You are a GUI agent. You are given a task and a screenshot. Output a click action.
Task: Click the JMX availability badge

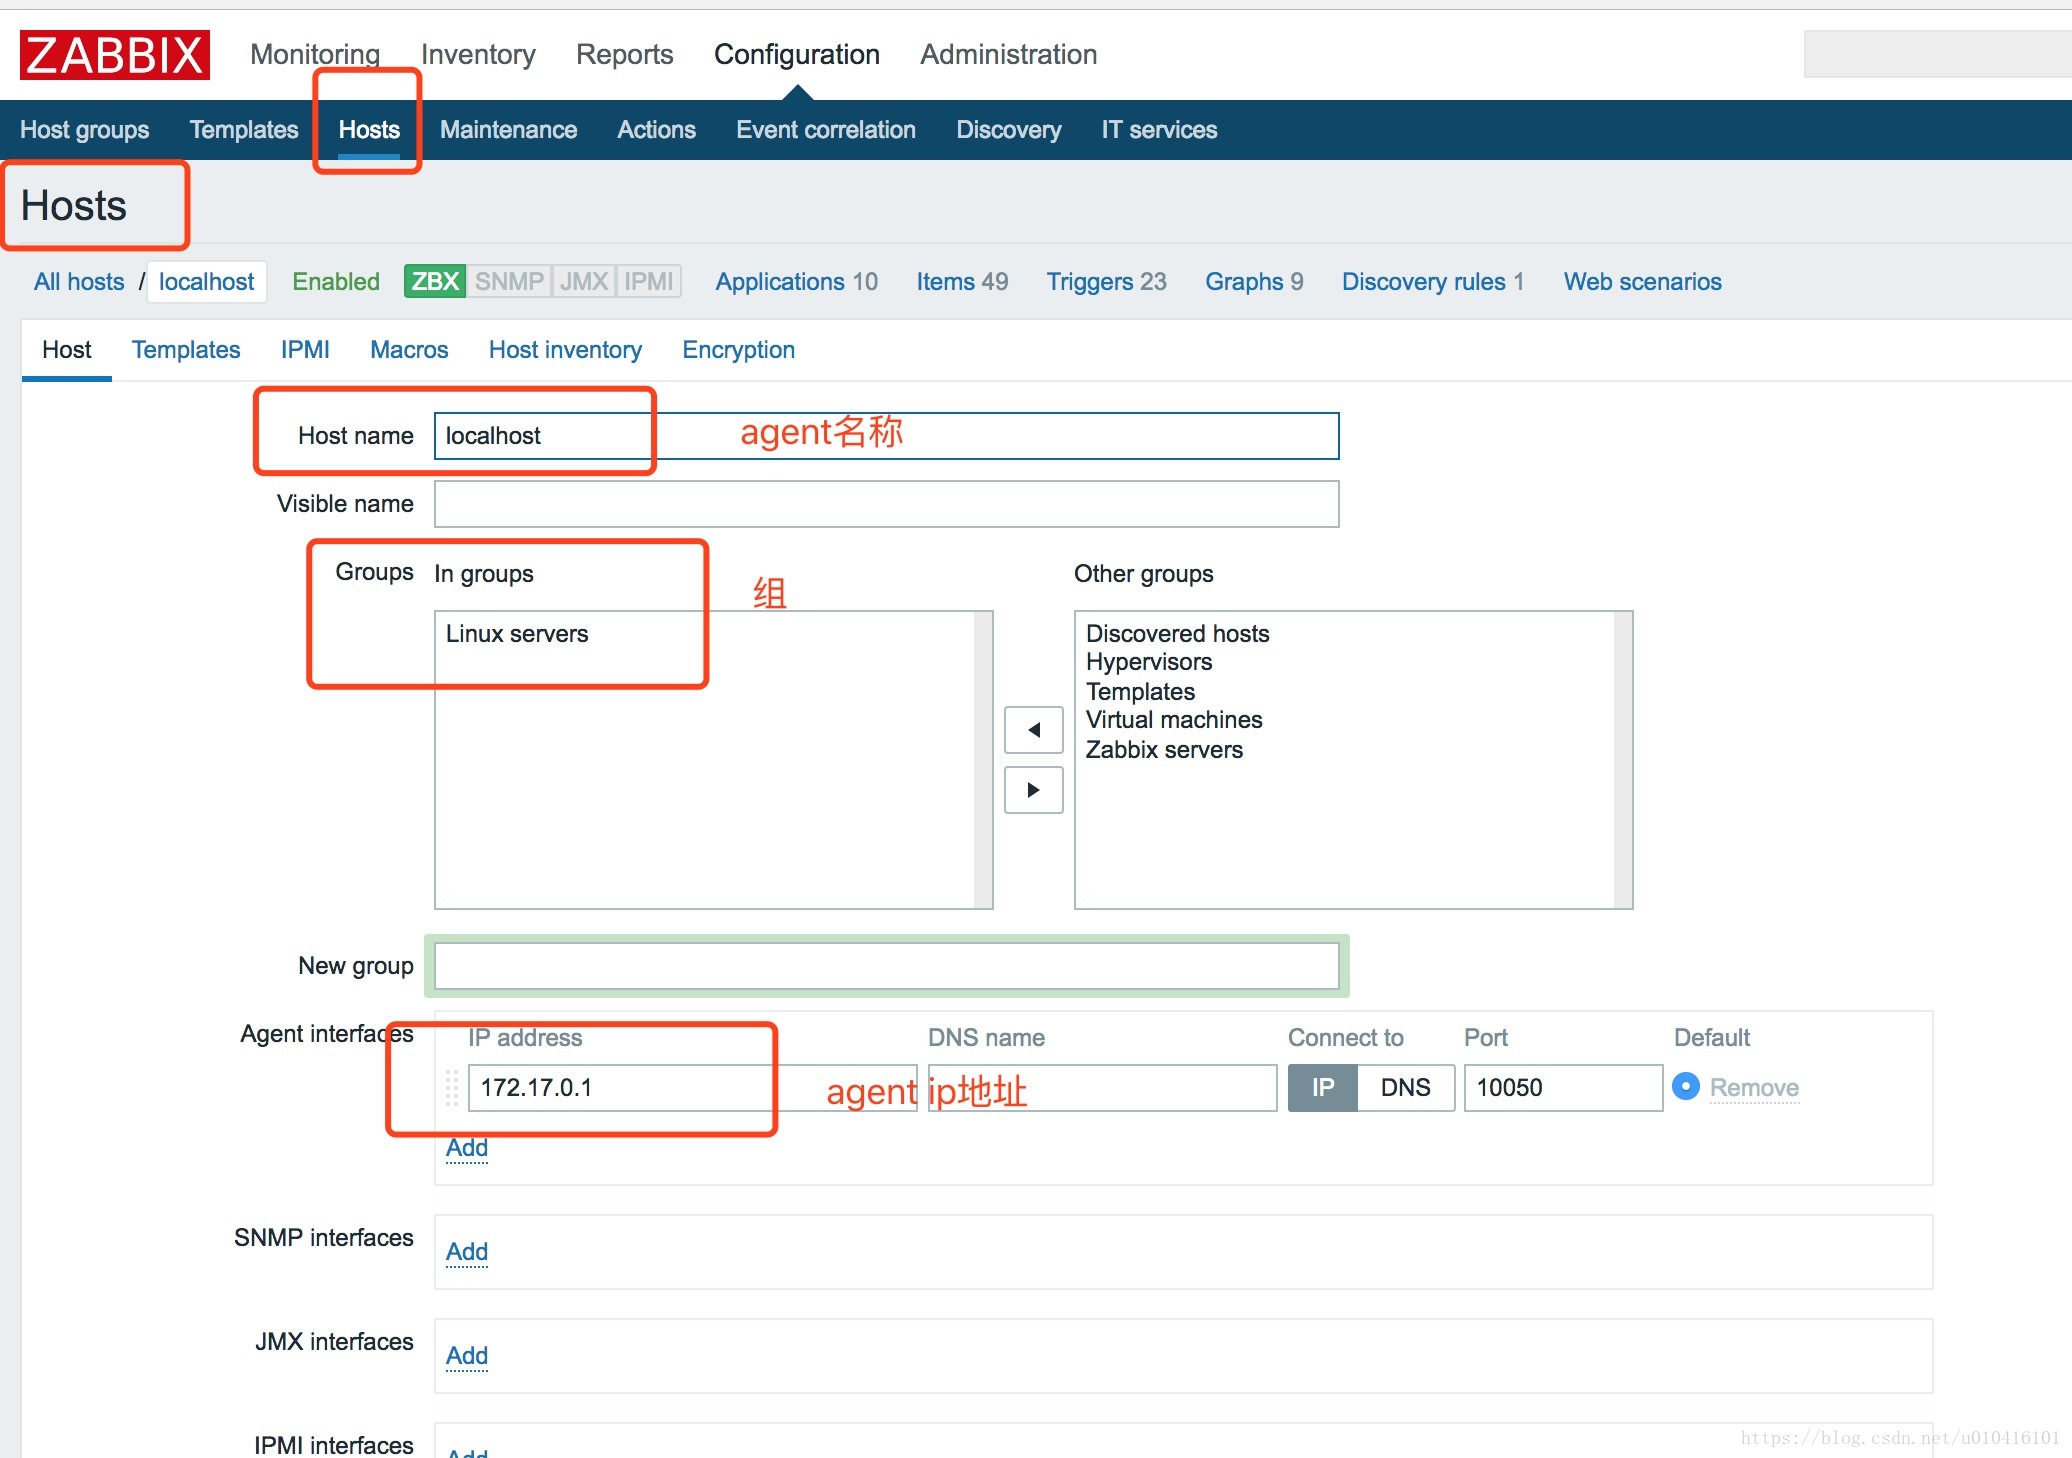pyautogui.click(x=583, y=281)
